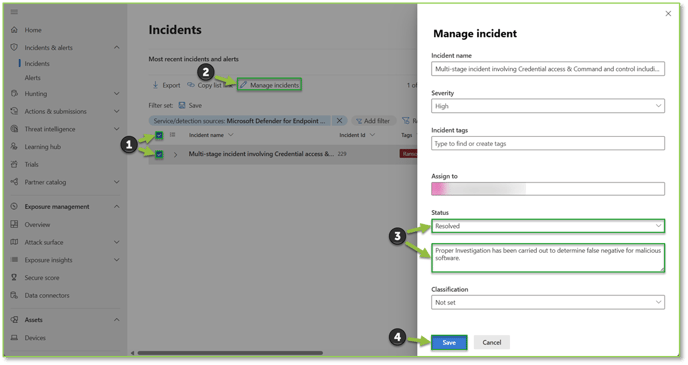Expand the Multi-stage incident row chevron
688x365 pixels.
click(x=176, y=154)
